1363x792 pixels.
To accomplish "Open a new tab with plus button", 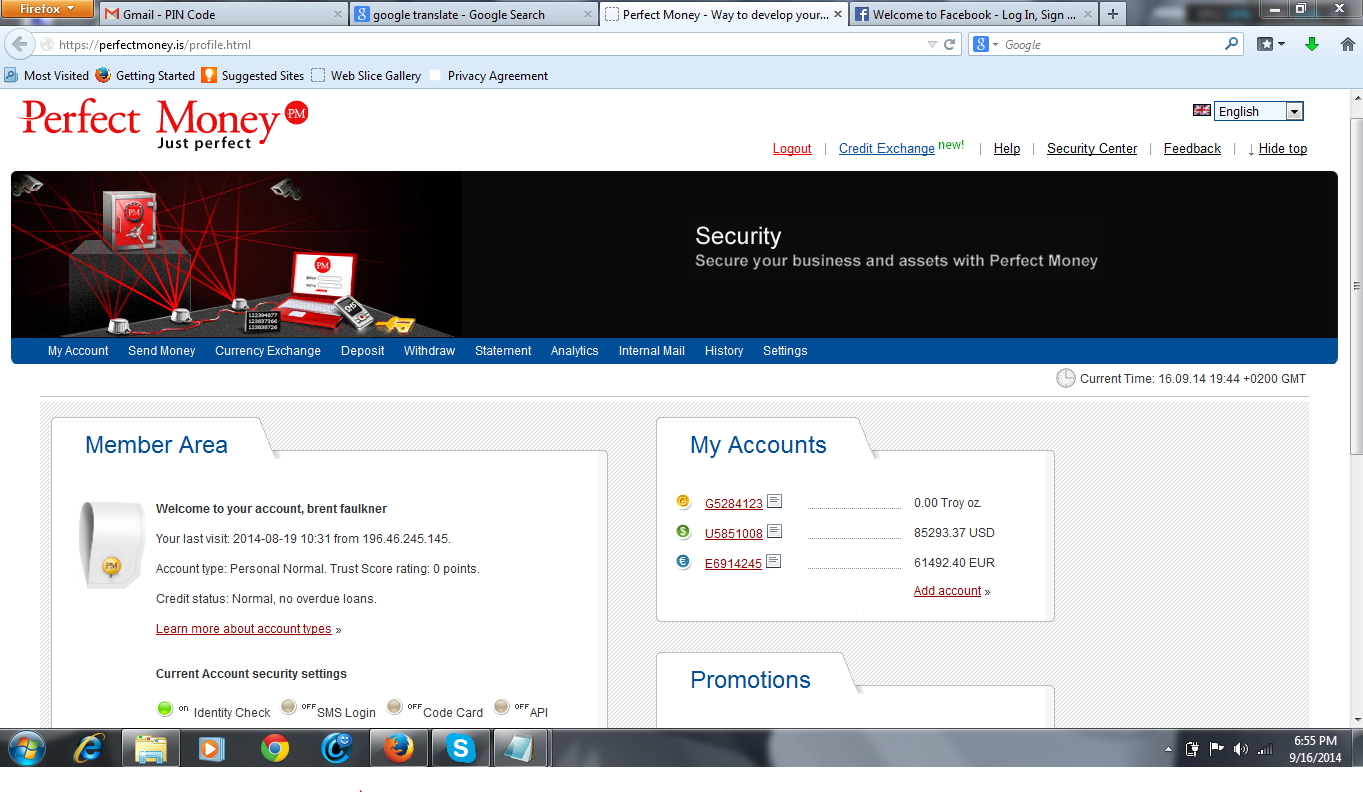I will (x=1113, y=14).
